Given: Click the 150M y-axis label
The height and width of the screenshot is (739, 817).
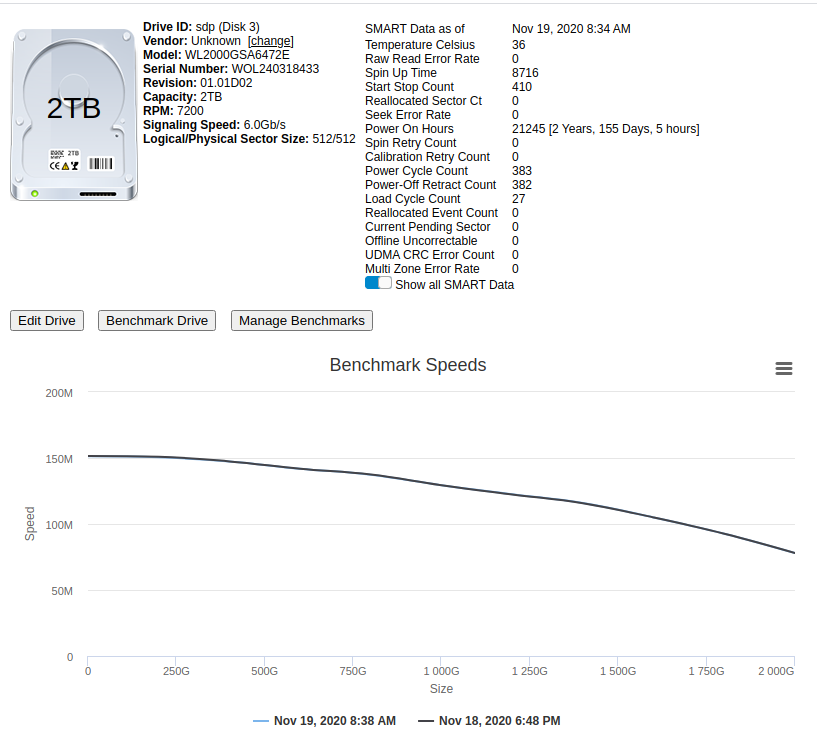Looking at the screenshot, I should coord(59,459).
